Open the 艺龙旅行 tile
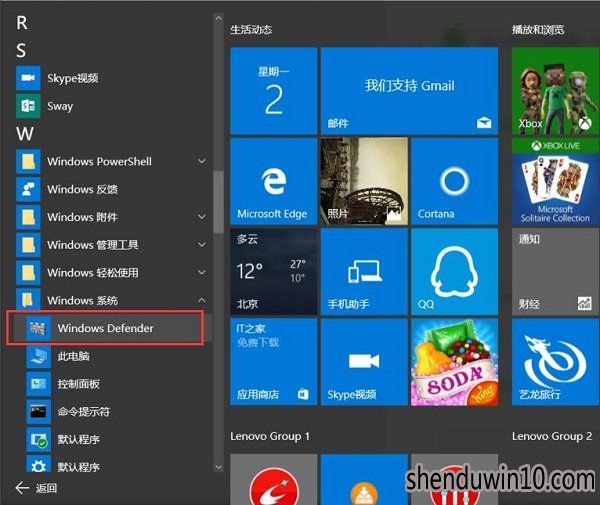 pos(555,362)
